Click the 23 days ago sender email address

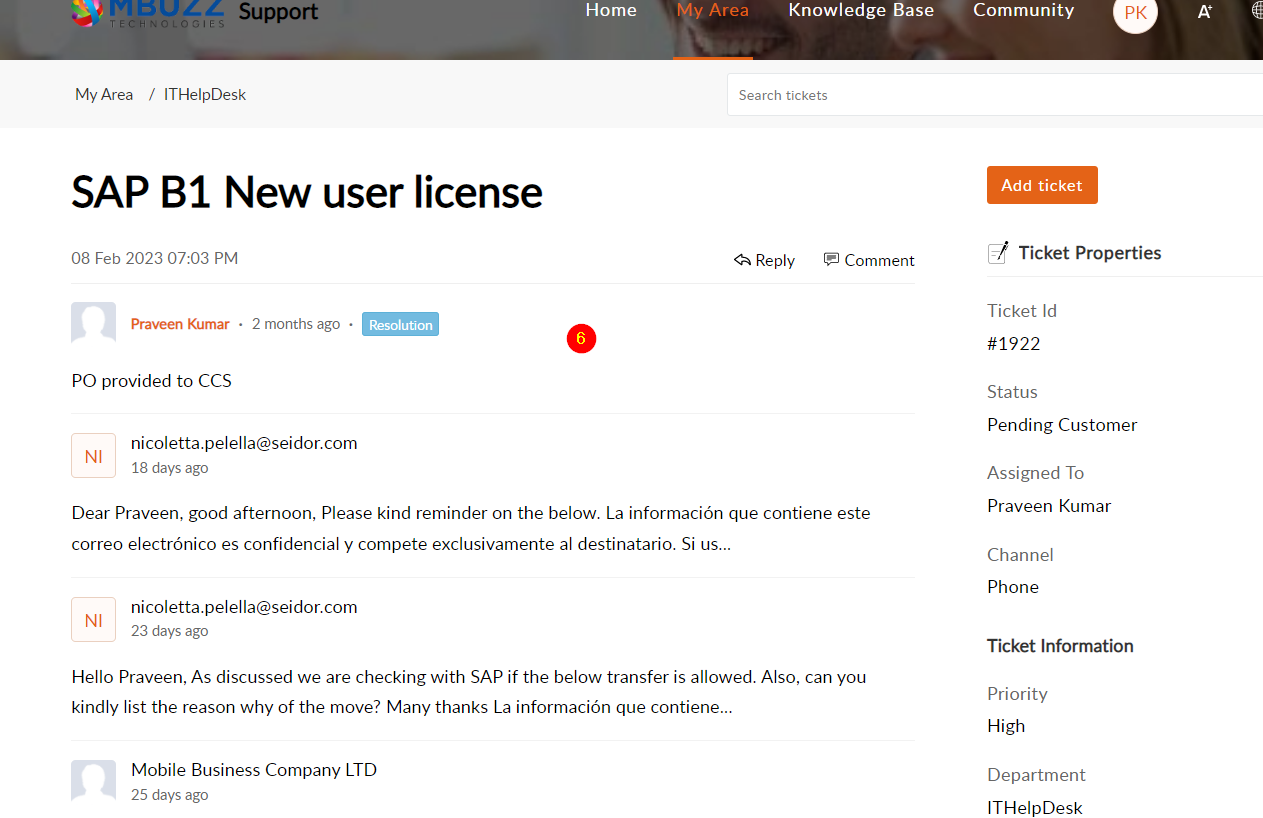244,607
